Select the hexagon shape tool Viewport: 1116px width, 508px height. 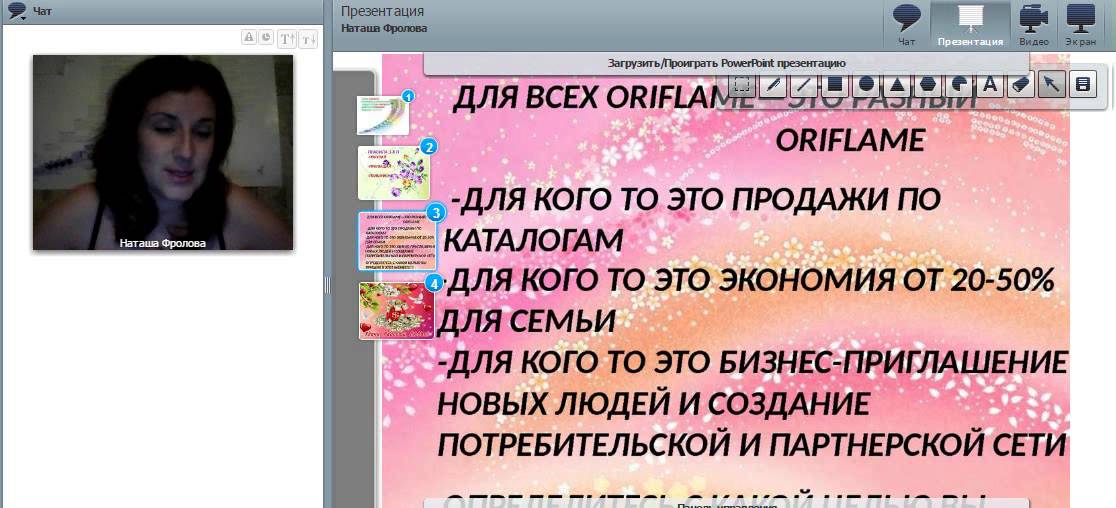tap(927, 85)
